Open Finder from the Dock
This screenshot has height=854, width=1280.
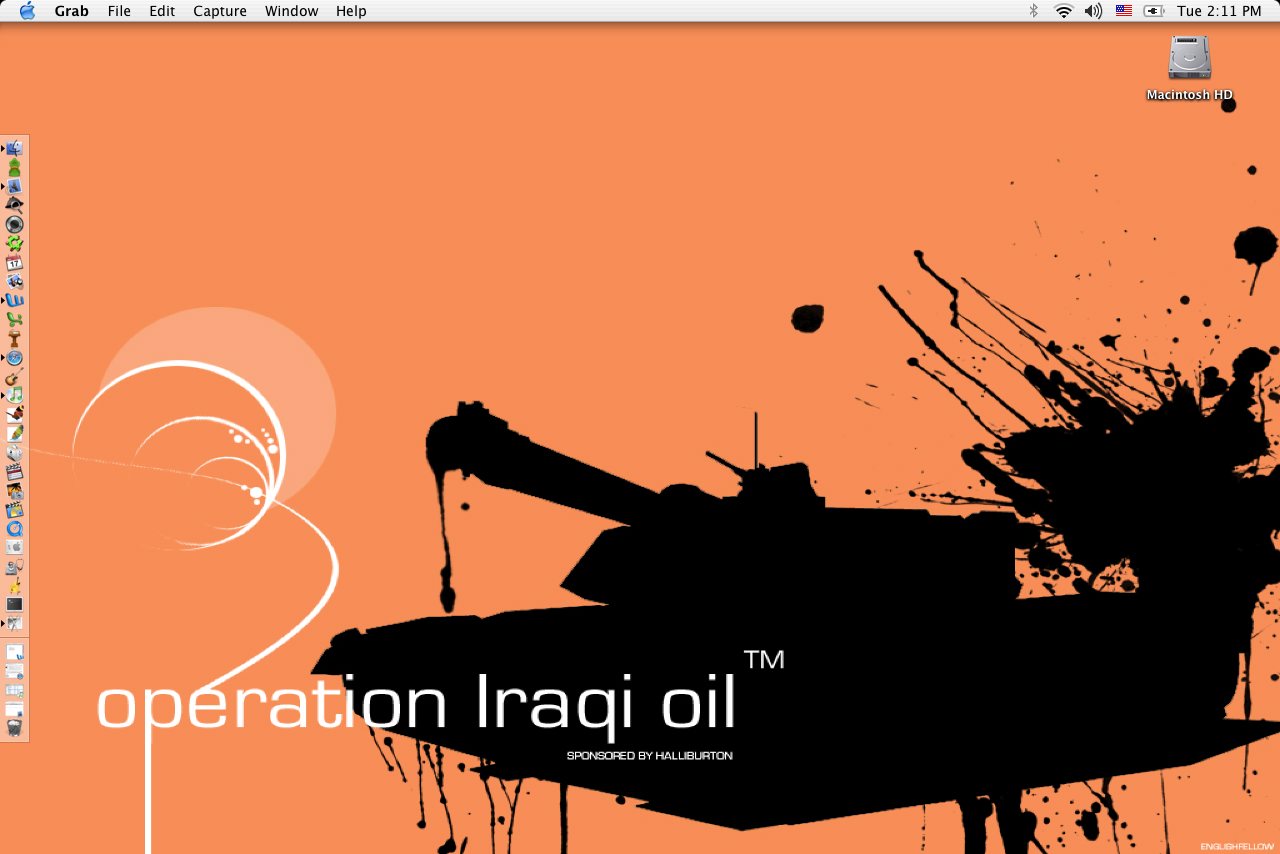pyautogui.click(x=14, y=148)
